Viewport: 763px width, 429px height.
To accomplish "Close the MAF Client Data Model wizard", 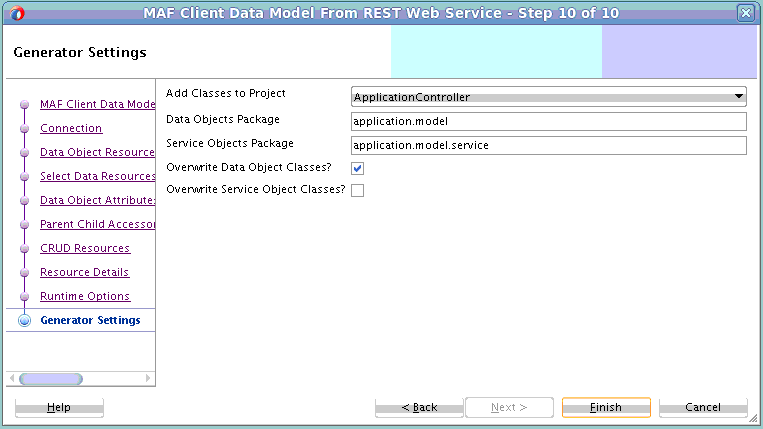I will pos(745,13).
